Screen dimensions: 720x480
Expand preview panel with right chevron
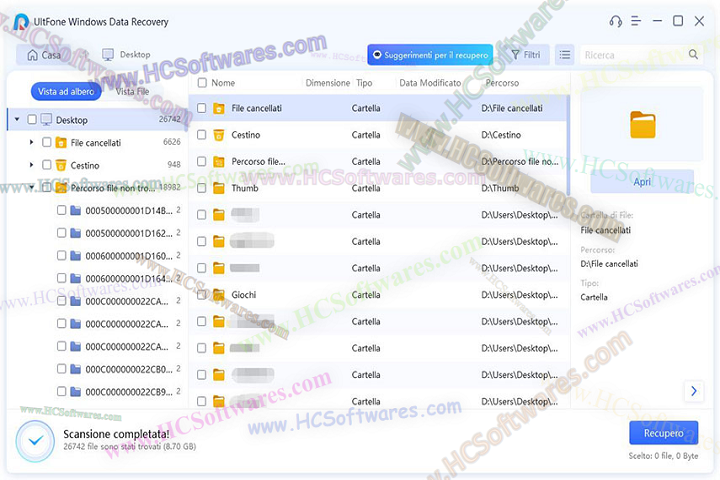[x=694, y=391]
